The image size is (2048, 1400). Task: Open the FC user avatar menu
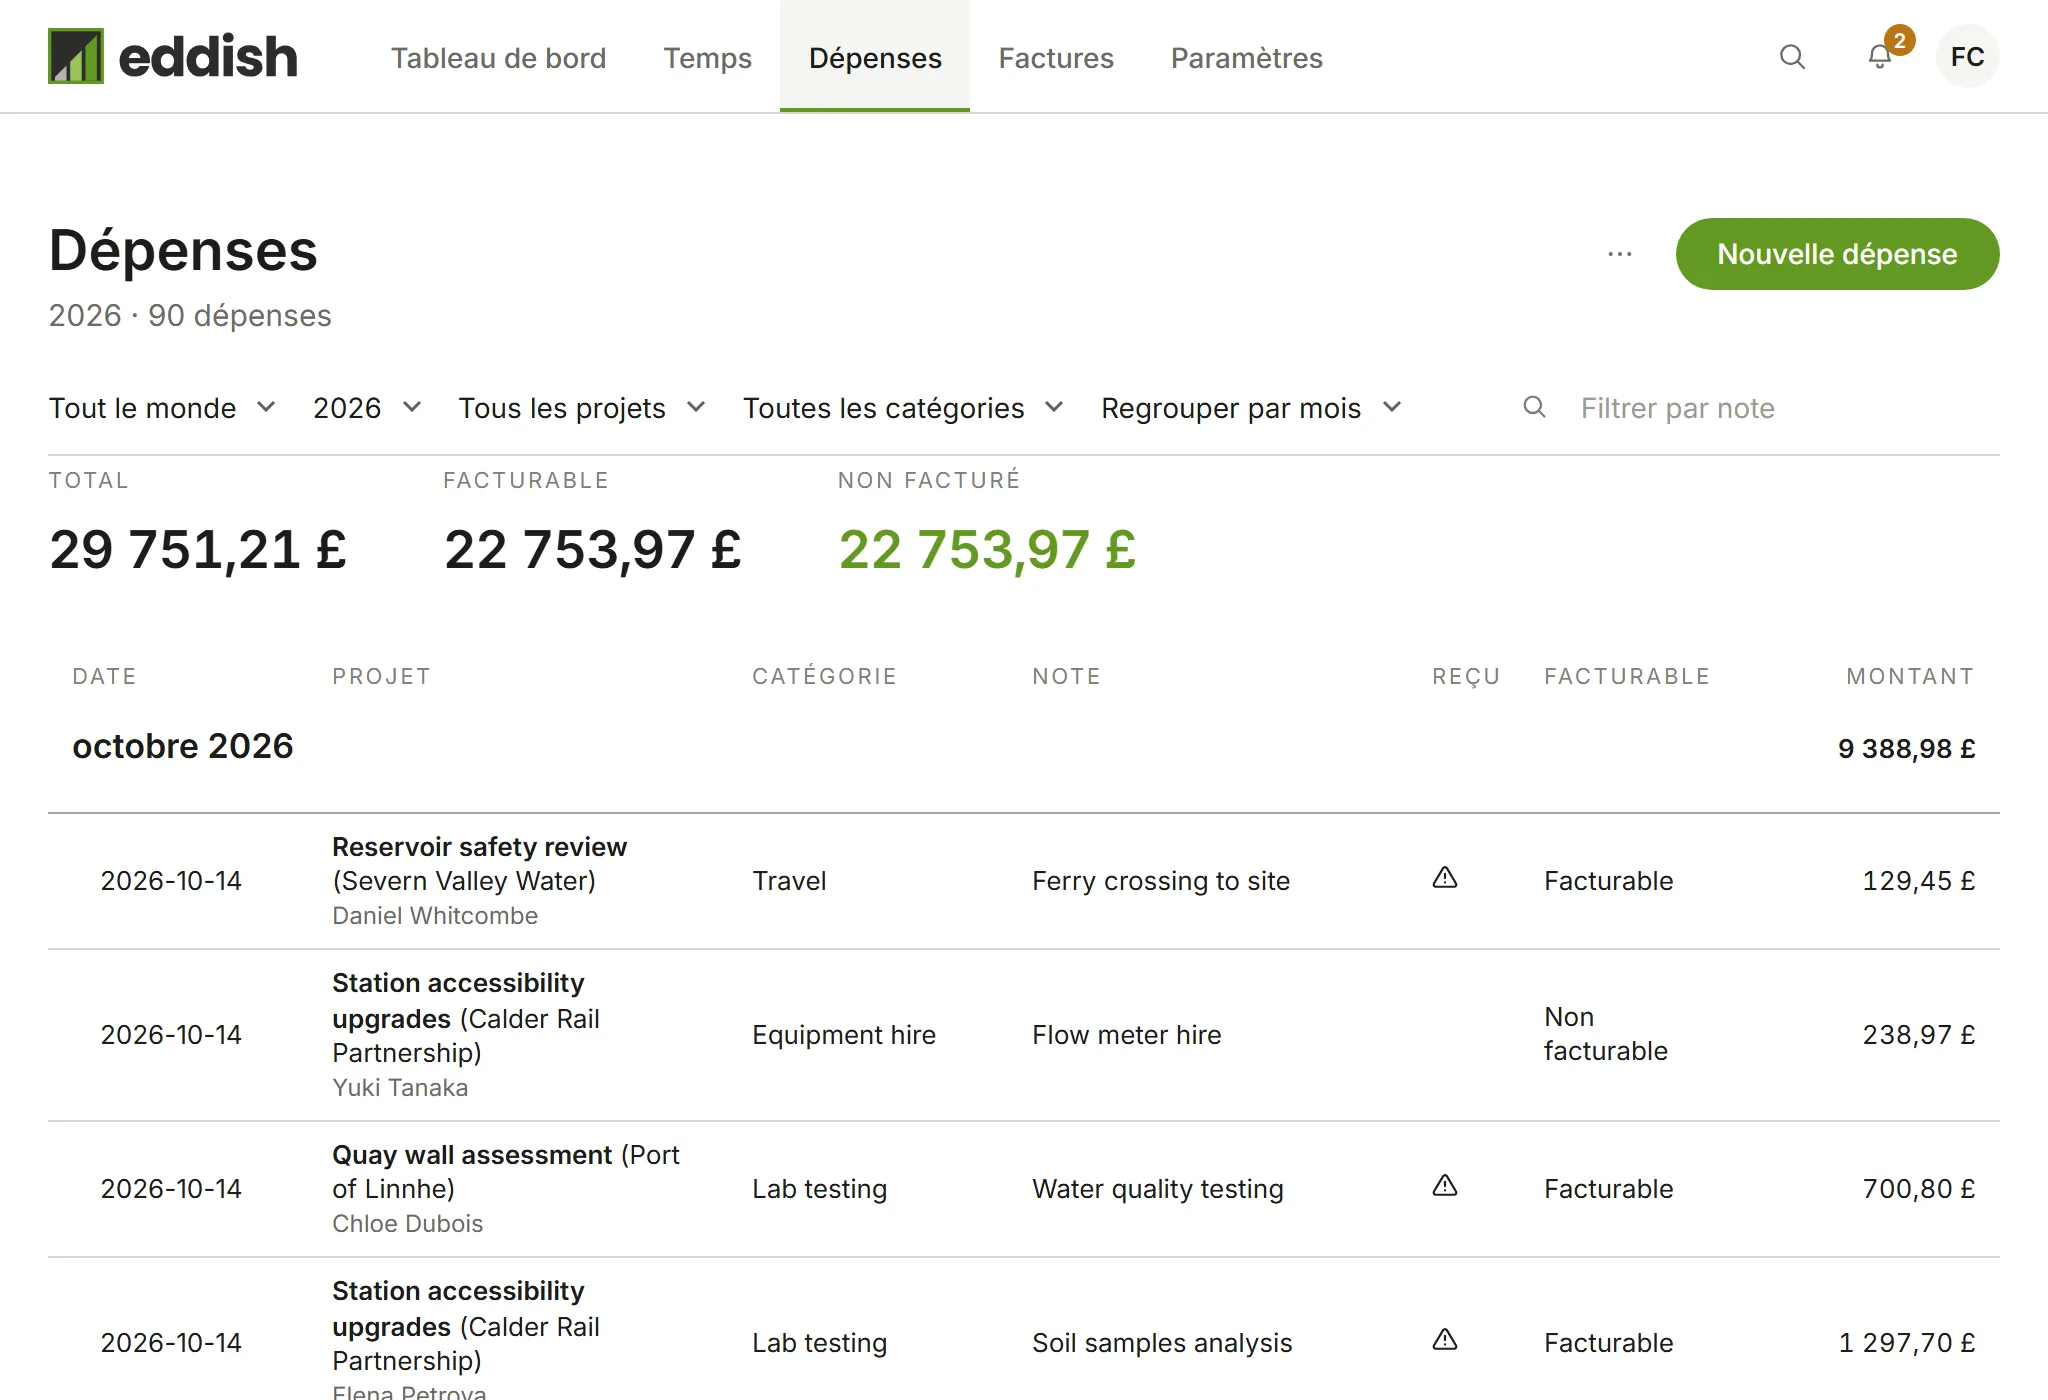coord(1967,57)
